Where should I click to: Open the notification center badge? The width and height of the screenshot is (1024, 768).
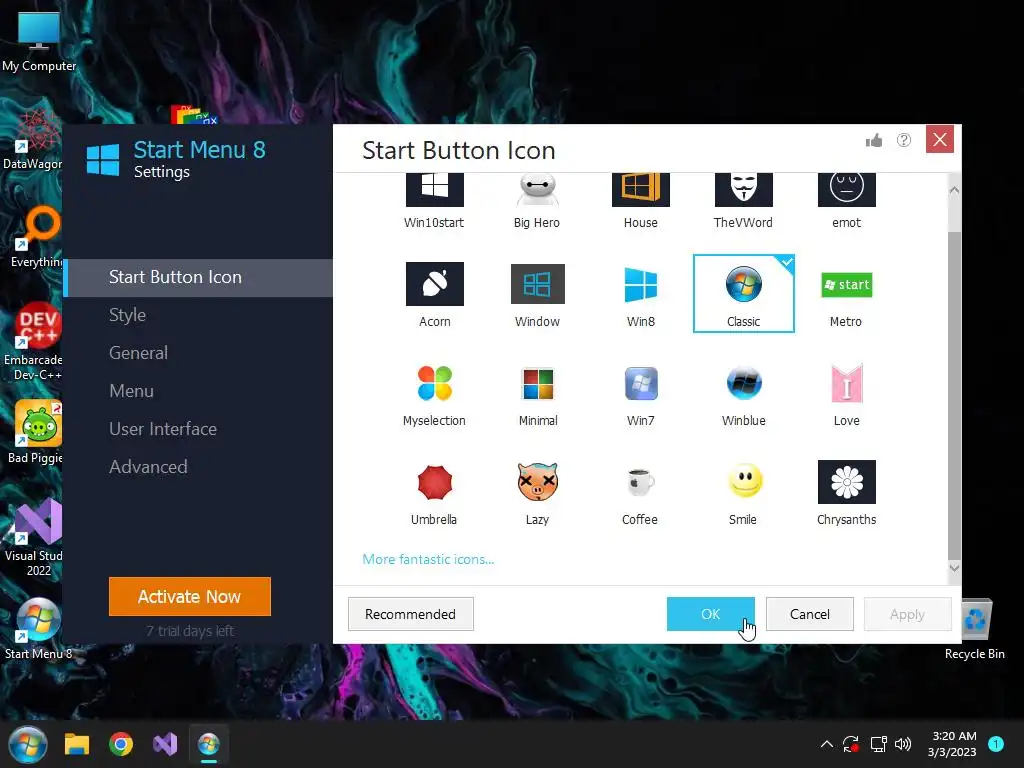coord(996,744)
